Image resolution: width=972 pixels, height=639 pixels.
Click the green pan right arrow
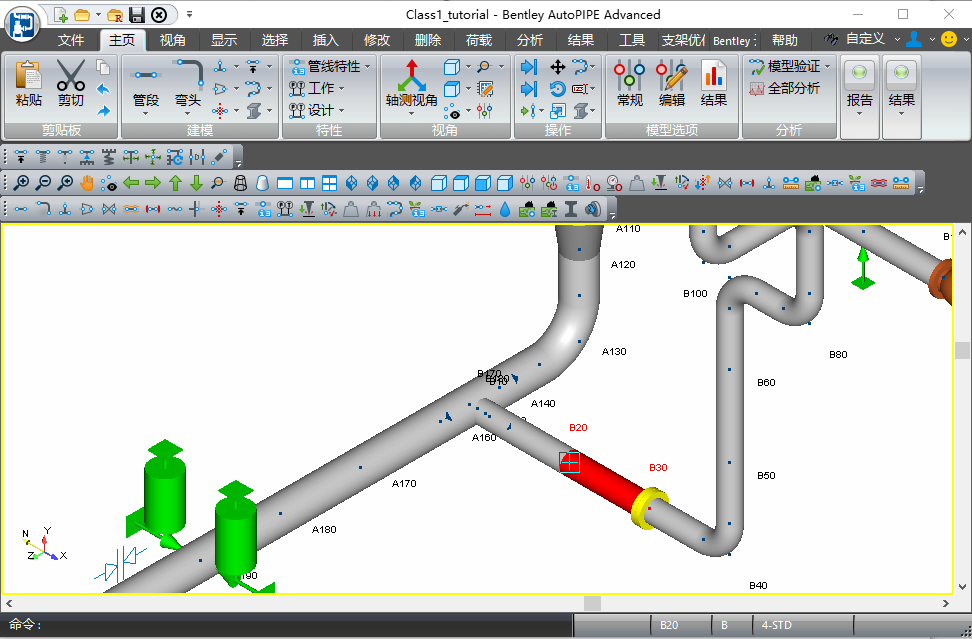coord(152,183)
